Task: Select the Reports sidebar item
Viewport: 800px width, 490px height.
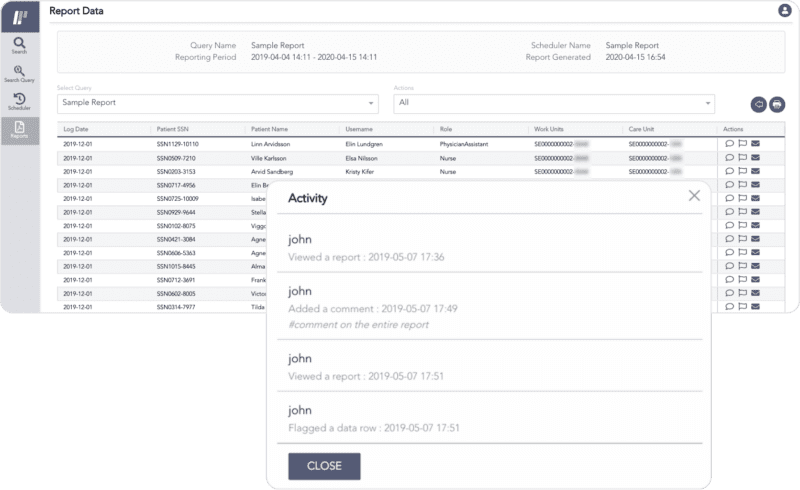Action: tap(19, 129)
